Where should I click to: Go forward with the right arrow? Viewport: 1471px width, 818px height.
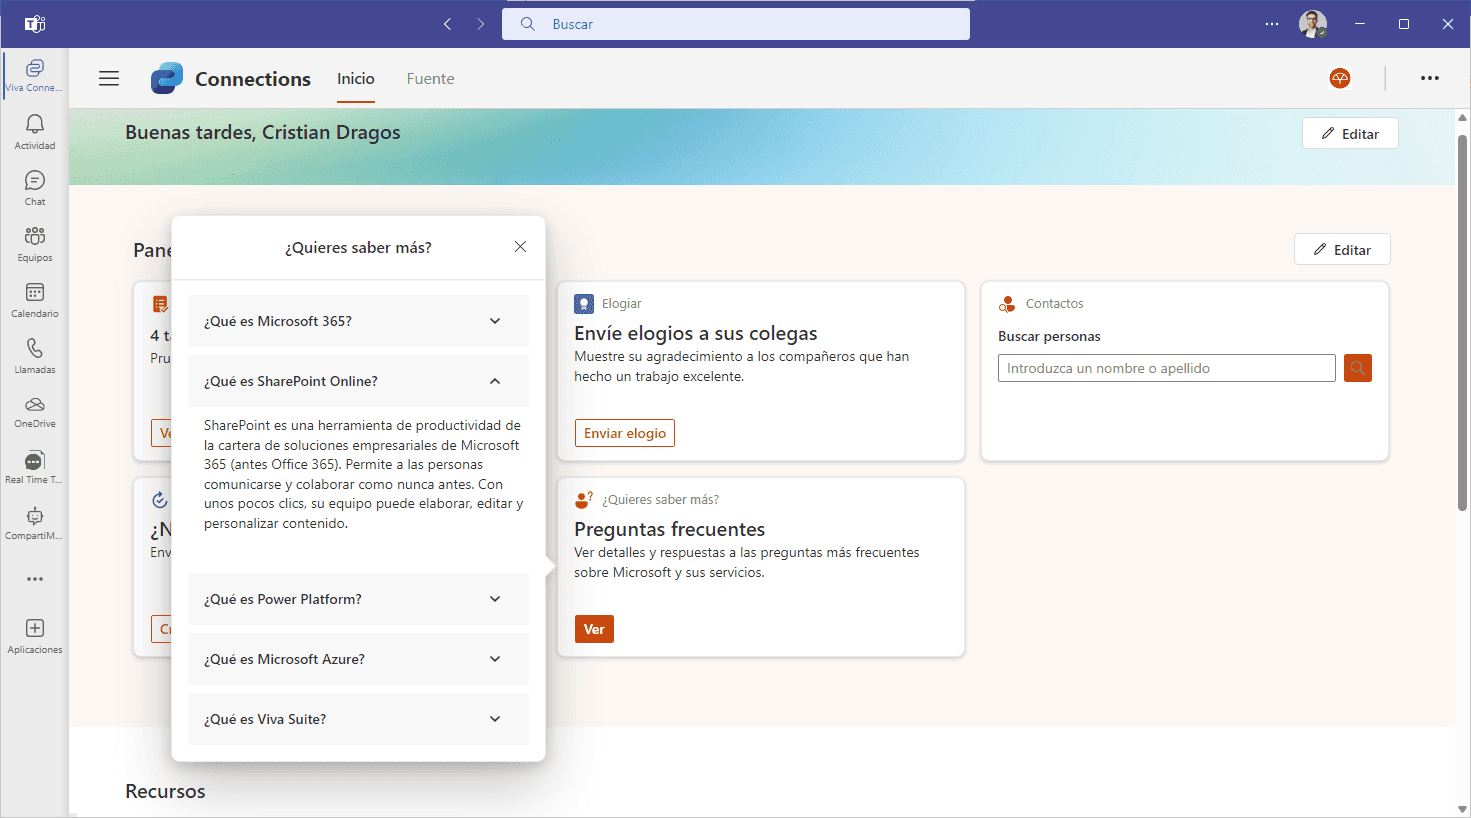(x=481, y=24)
